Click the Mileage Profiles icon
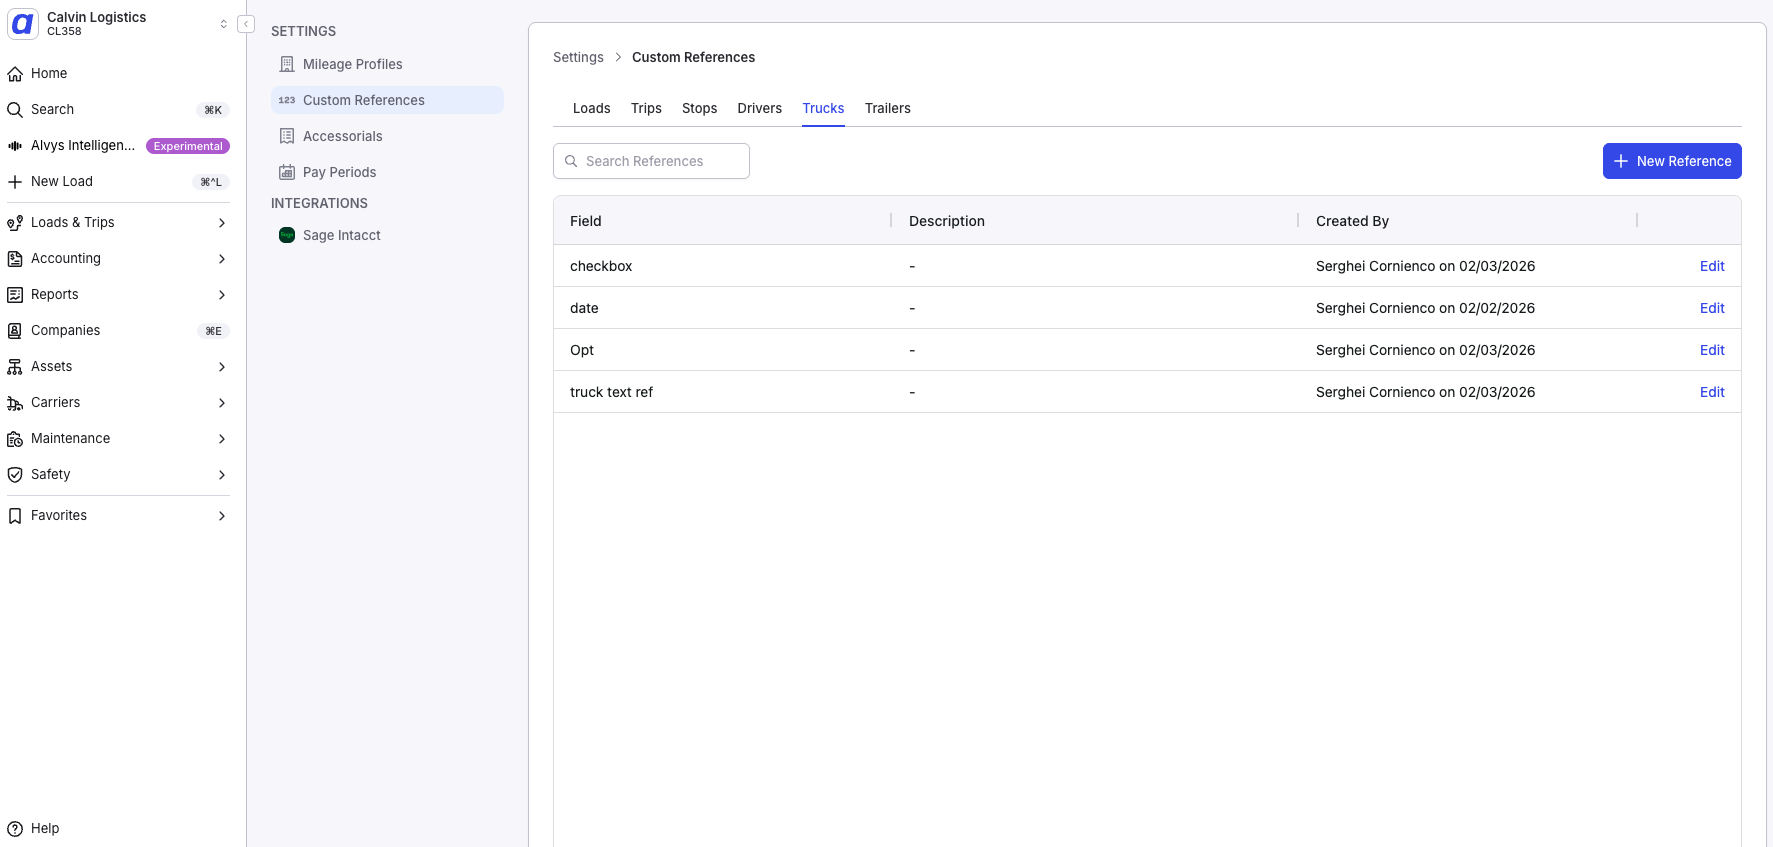This screenshot has height=847, width=1773. (287, 64)
